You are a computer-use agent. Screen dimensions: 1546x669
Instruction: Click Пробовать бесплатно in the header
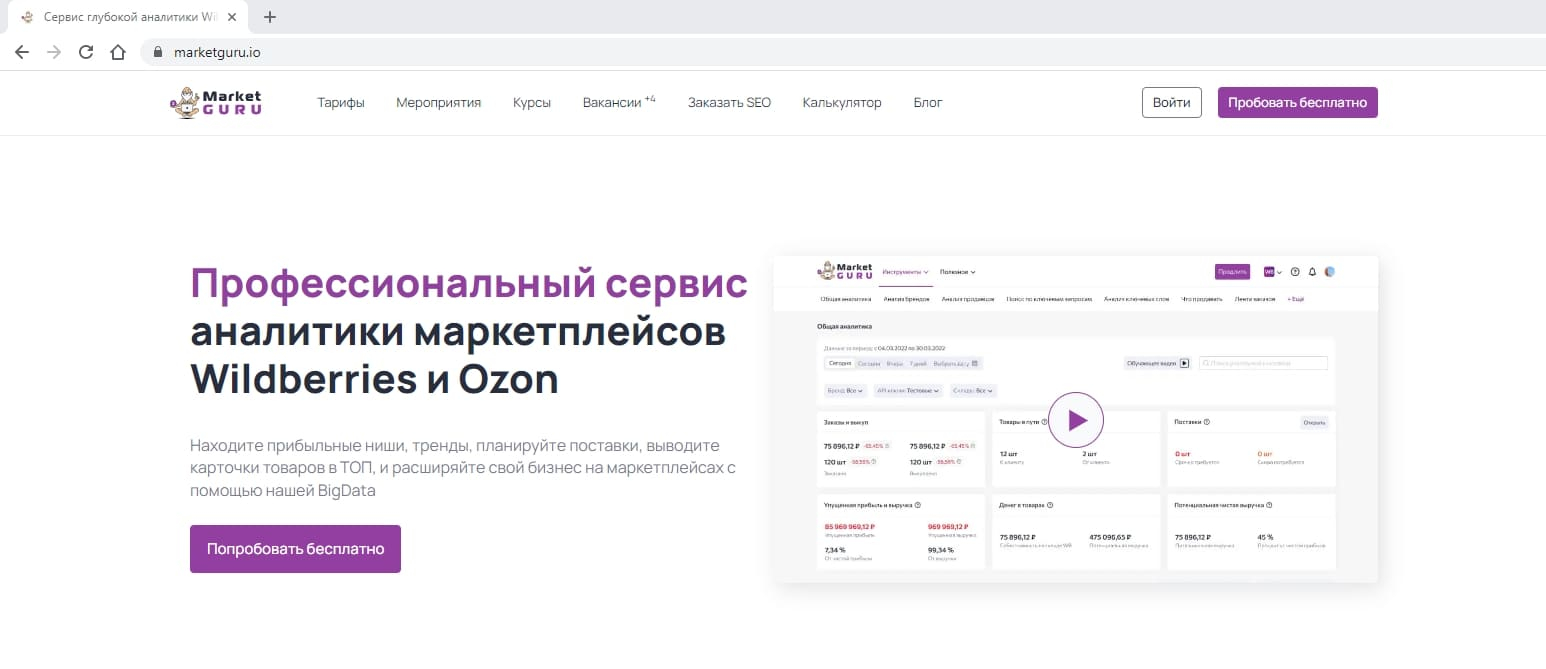[1297, 103]
